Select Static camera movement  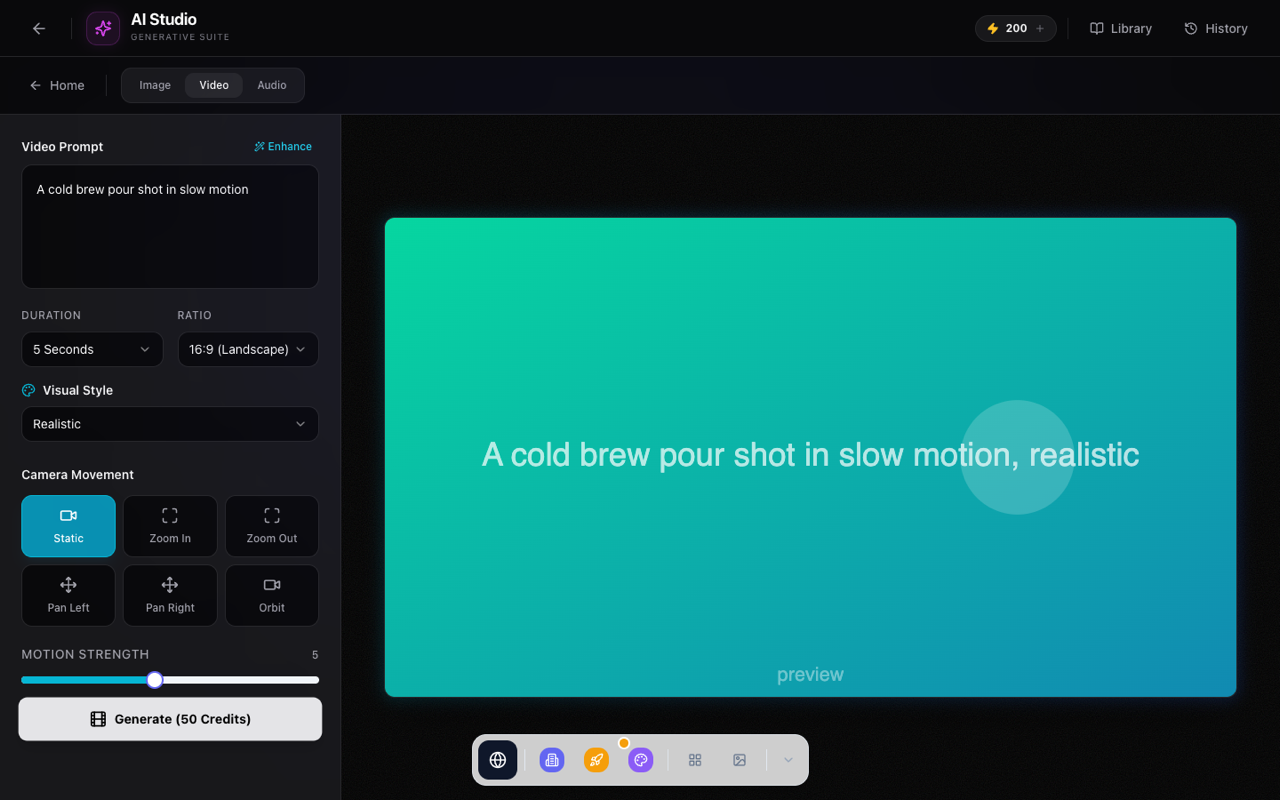coord(69,526)
